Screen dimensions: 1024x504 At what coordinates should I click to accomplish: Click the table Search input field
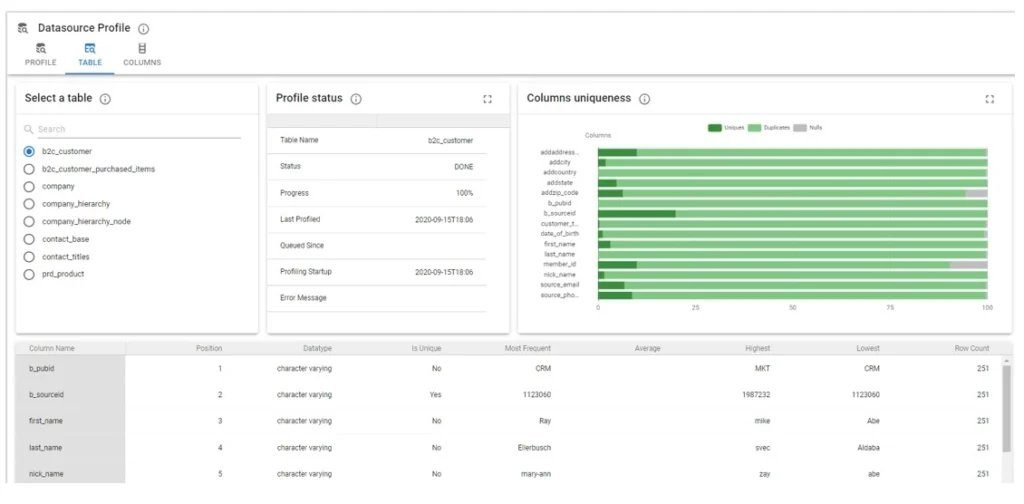[x=138, y=129]
